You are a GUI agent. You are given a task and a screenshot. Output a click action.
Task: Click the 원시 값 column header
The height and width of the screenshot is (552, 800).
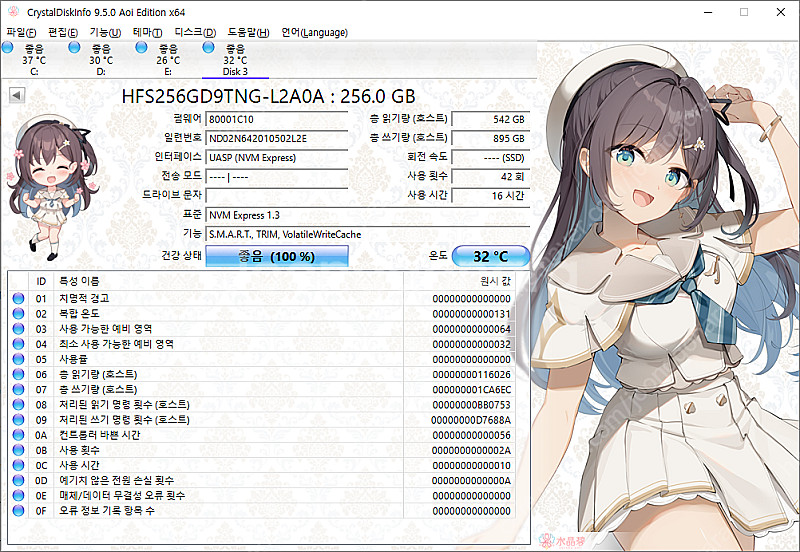(x=459, y=281)
